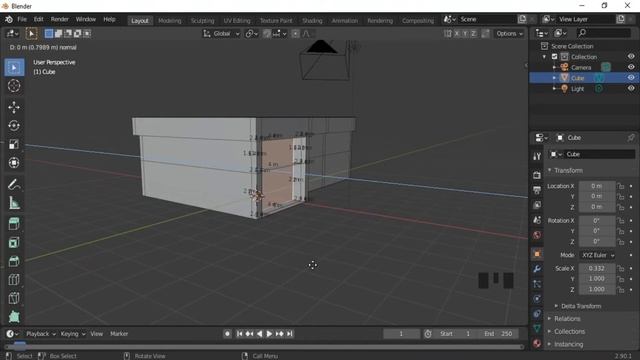Toggle the Collection exclude checkbox
640x360 pixels.
click(x=554, y=57)
